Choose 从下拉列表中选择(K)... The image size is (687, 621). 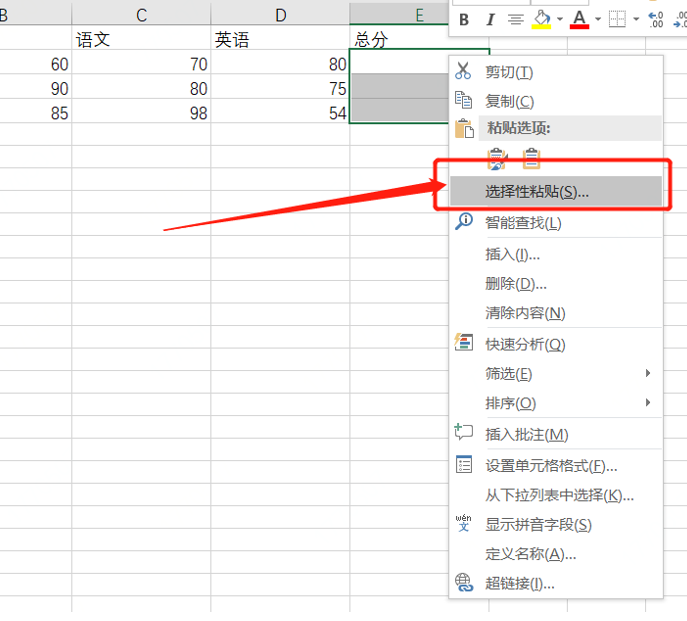[556, 495]
